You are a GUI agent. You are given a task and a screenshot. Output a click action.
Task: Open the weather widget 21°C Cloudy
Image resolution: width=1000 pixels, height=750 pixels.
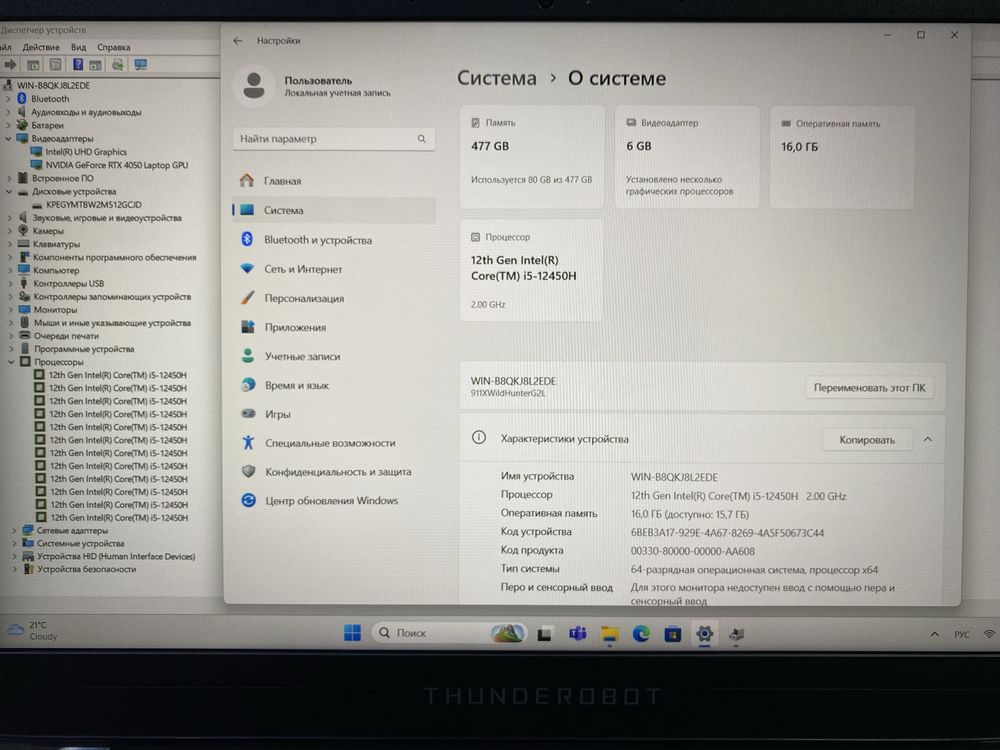pyautogui.click(x=33, y=631)
